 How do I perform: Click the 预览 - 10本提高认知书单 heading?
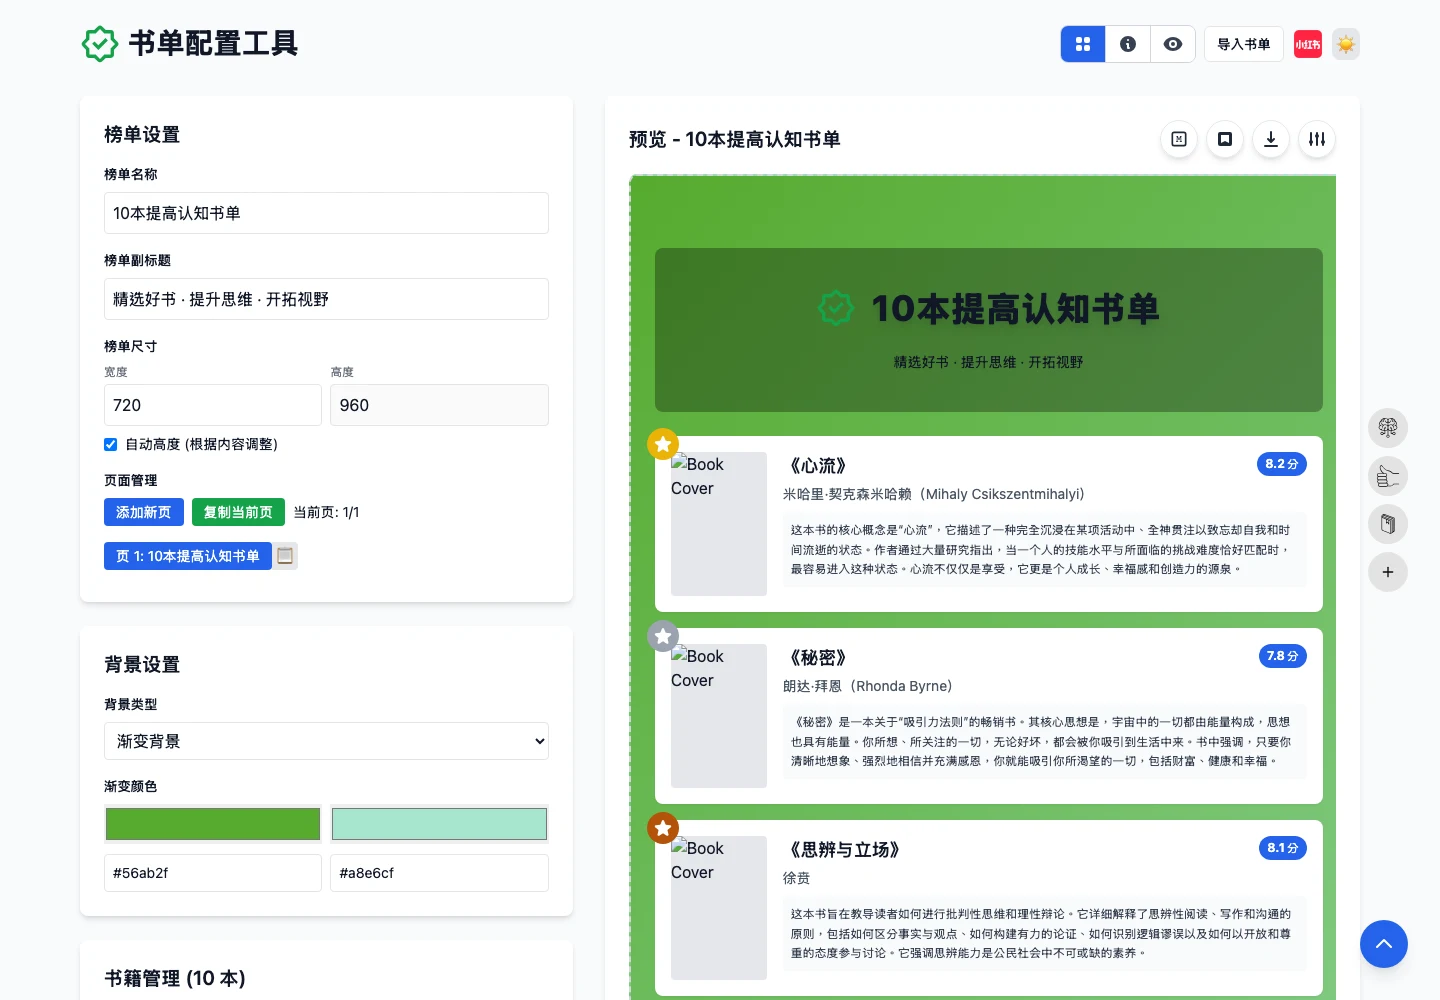point(735,139)
